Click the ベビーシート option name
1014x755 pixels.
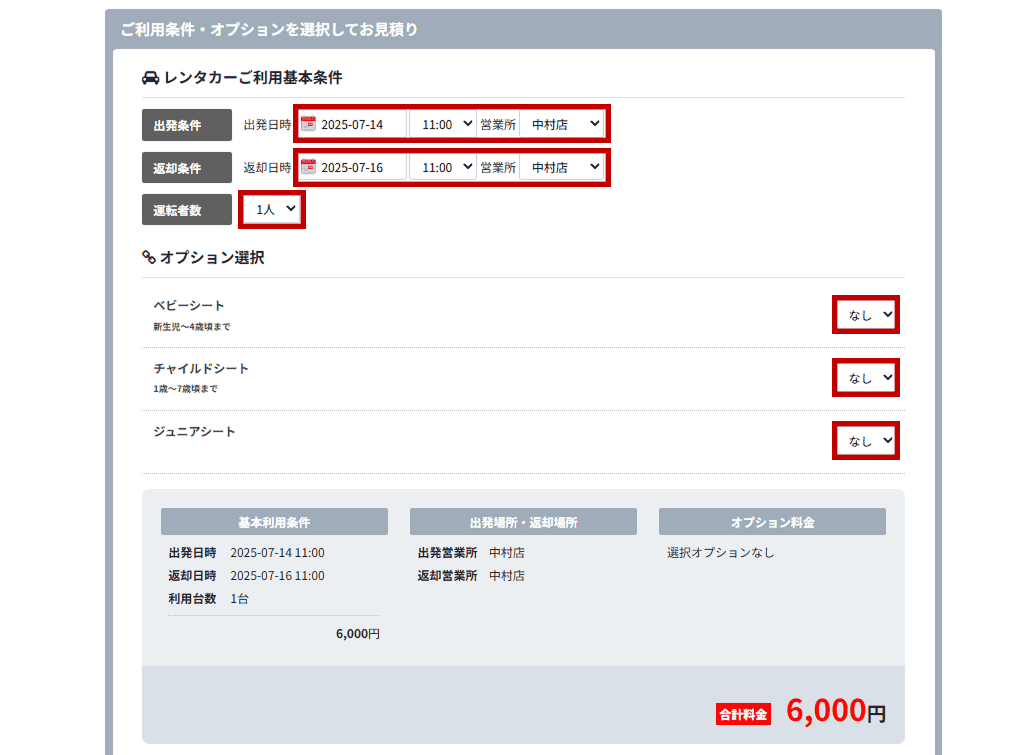(x=189, y=305)
